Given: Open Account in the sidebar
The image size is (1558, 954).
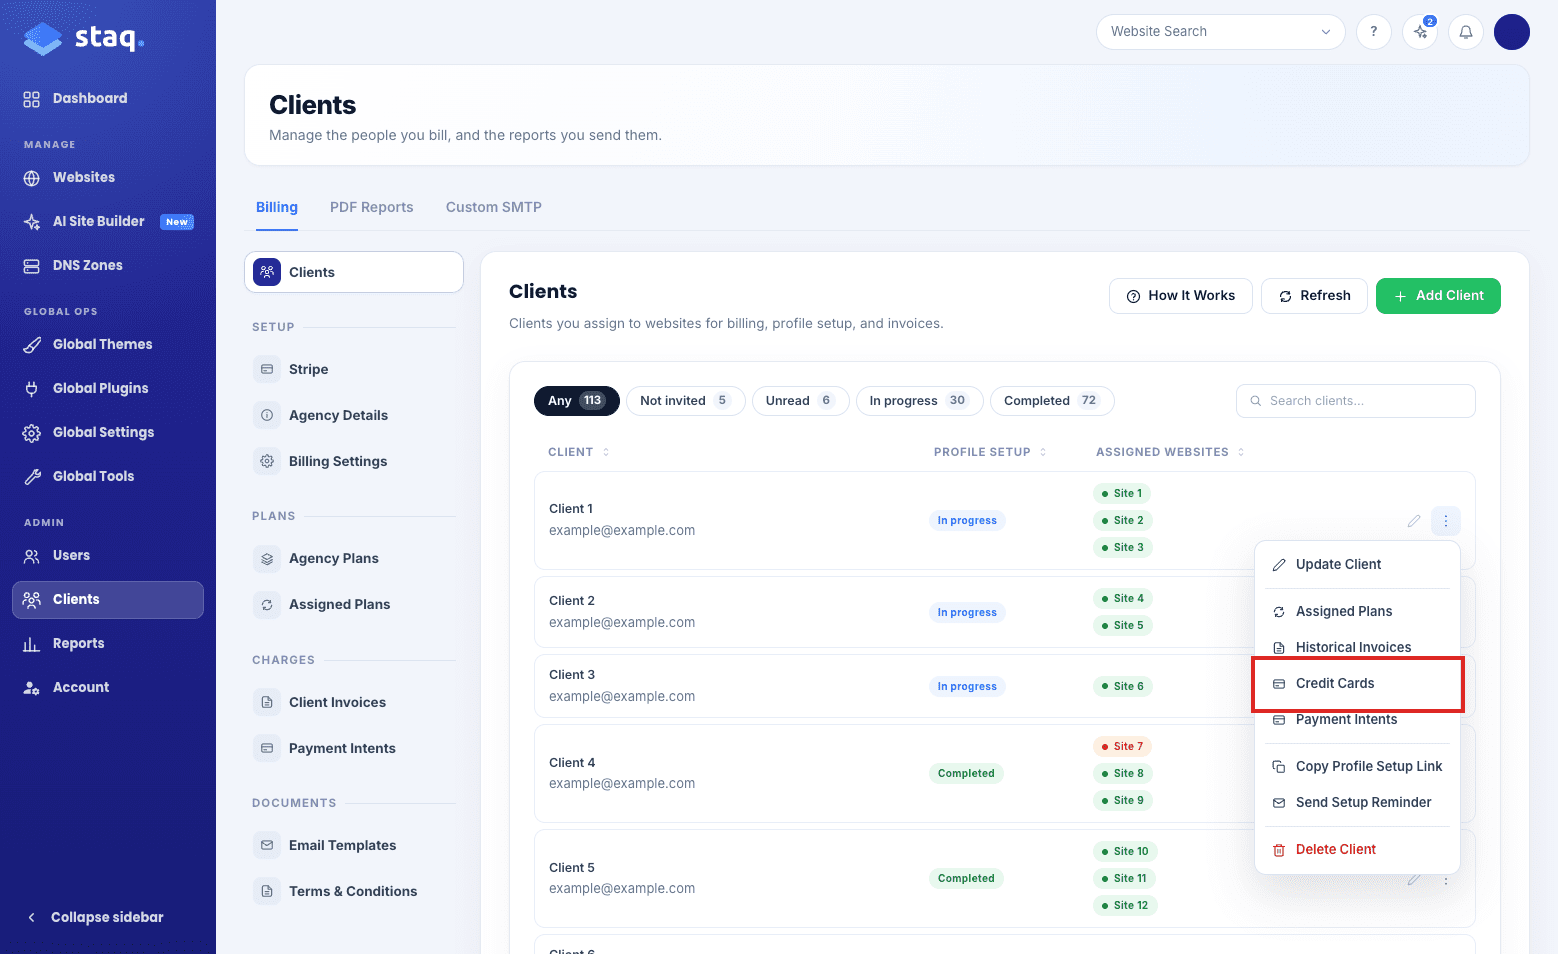Looking at the screenshot, I should coord(108,687).
